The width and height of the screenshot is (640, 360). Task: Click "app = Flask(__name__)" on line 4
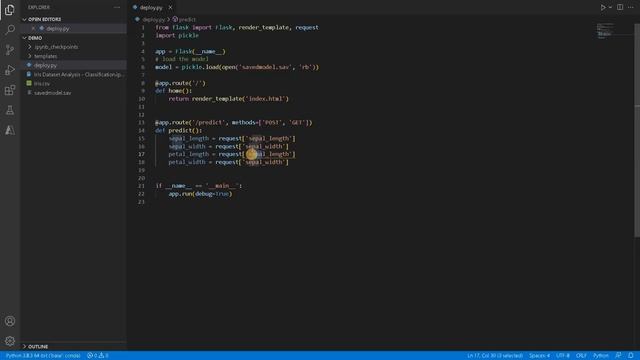coord(190,51)
